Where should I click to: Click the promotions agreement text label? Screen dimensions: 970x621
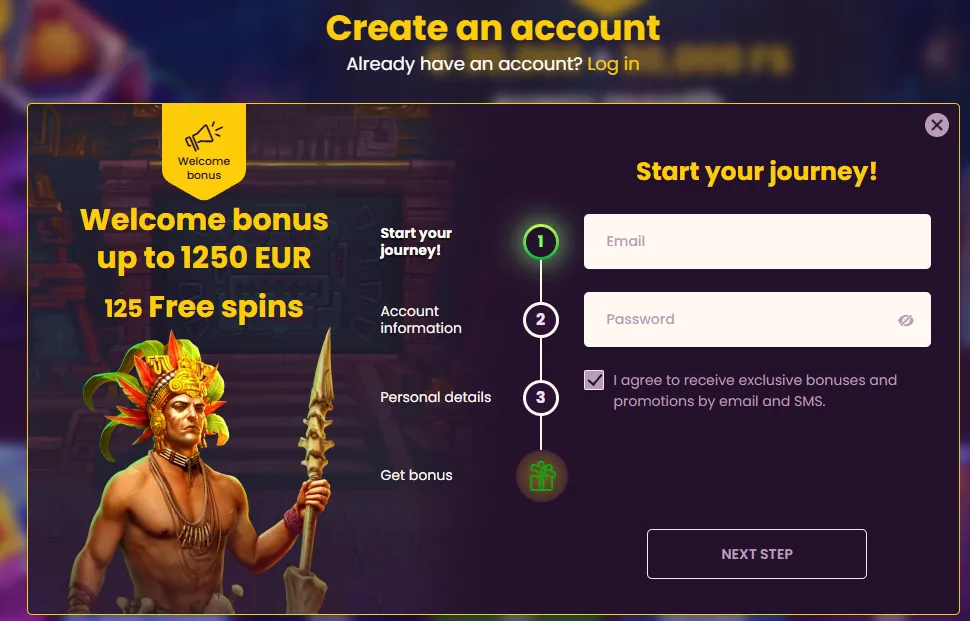(755, 390)
